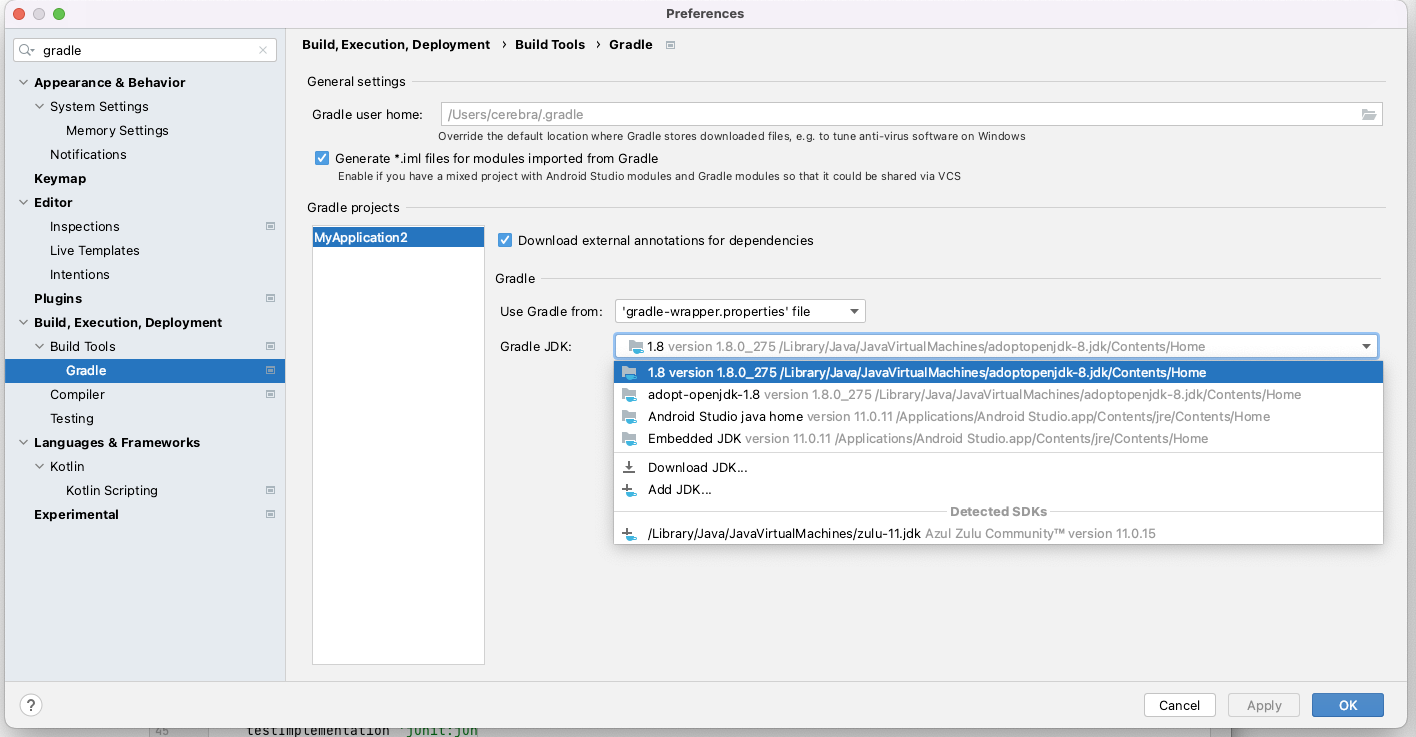Toggle Generate *.iml files checkbox
The width and height of the screenshot is (1416, 737).
click(x=322, y=158)
